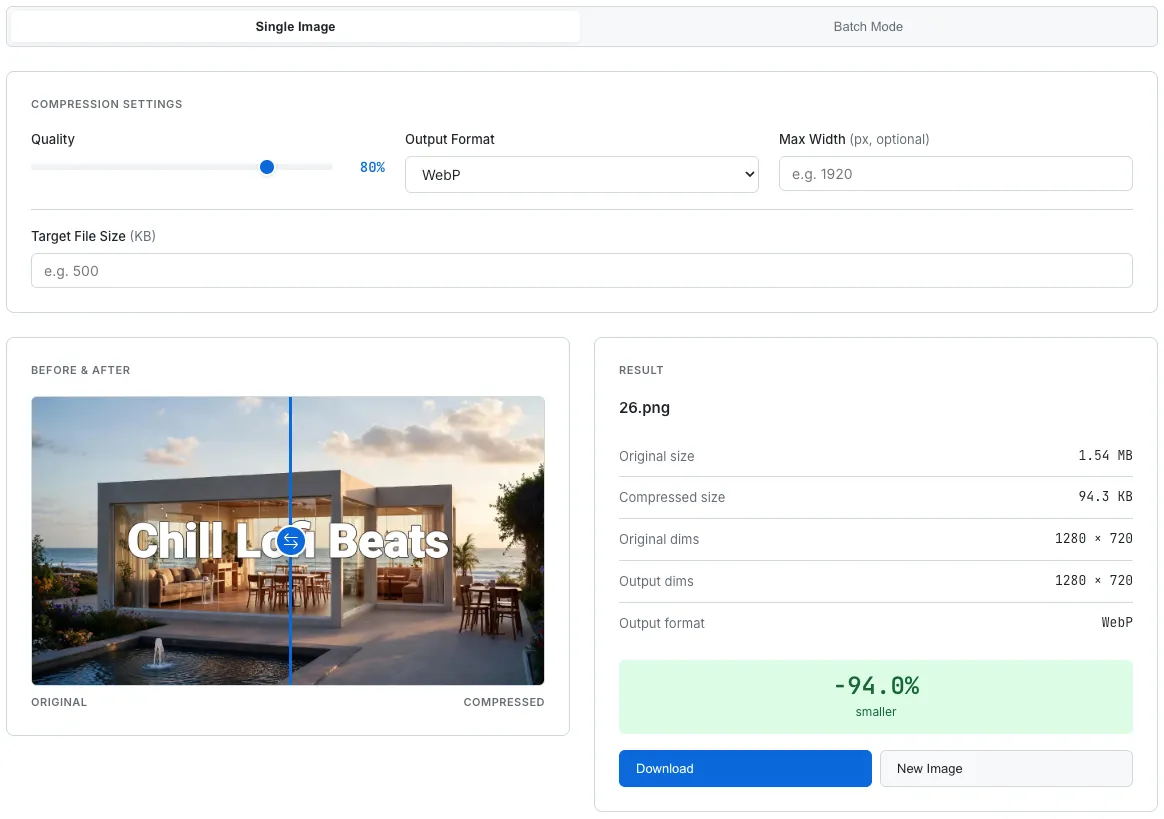Click the Quality slider thumb
The width and height of the screenshot is (1164, 819).
coord(267,167)
